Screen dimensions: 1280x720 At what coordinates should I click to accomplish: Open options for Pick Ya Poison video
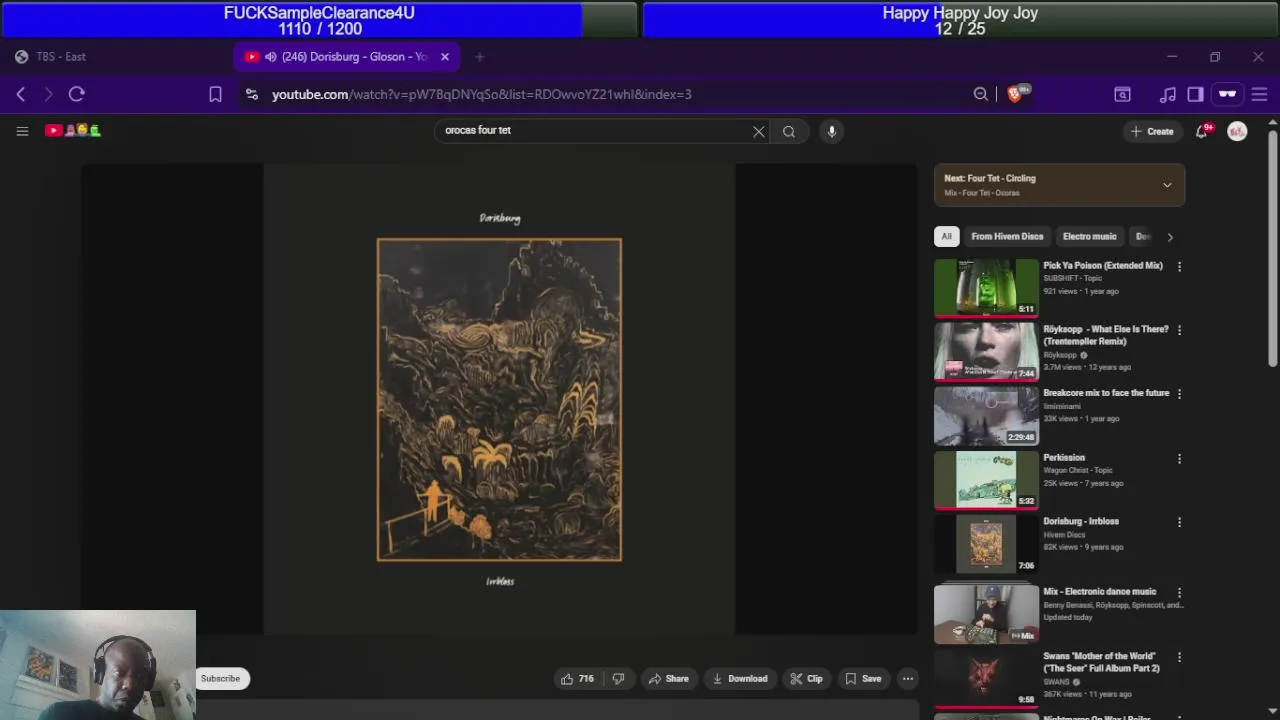pyautogui.click(x=1180, y=267)
